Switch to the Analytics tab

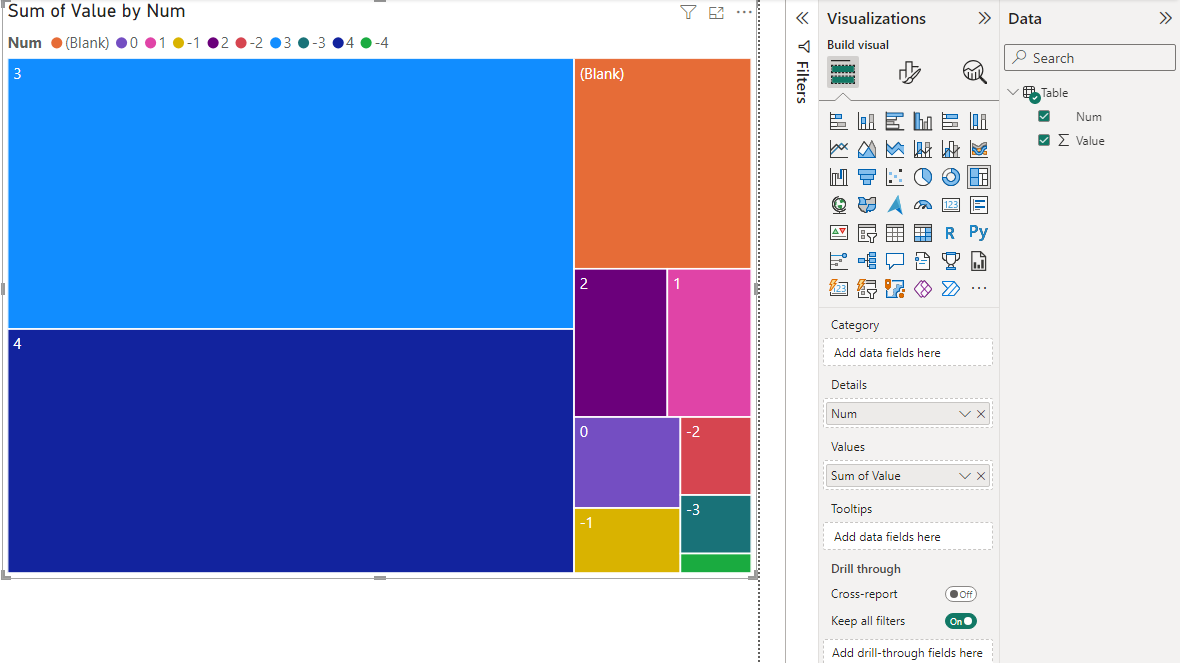pyautogui.click(x=975, y=73)
